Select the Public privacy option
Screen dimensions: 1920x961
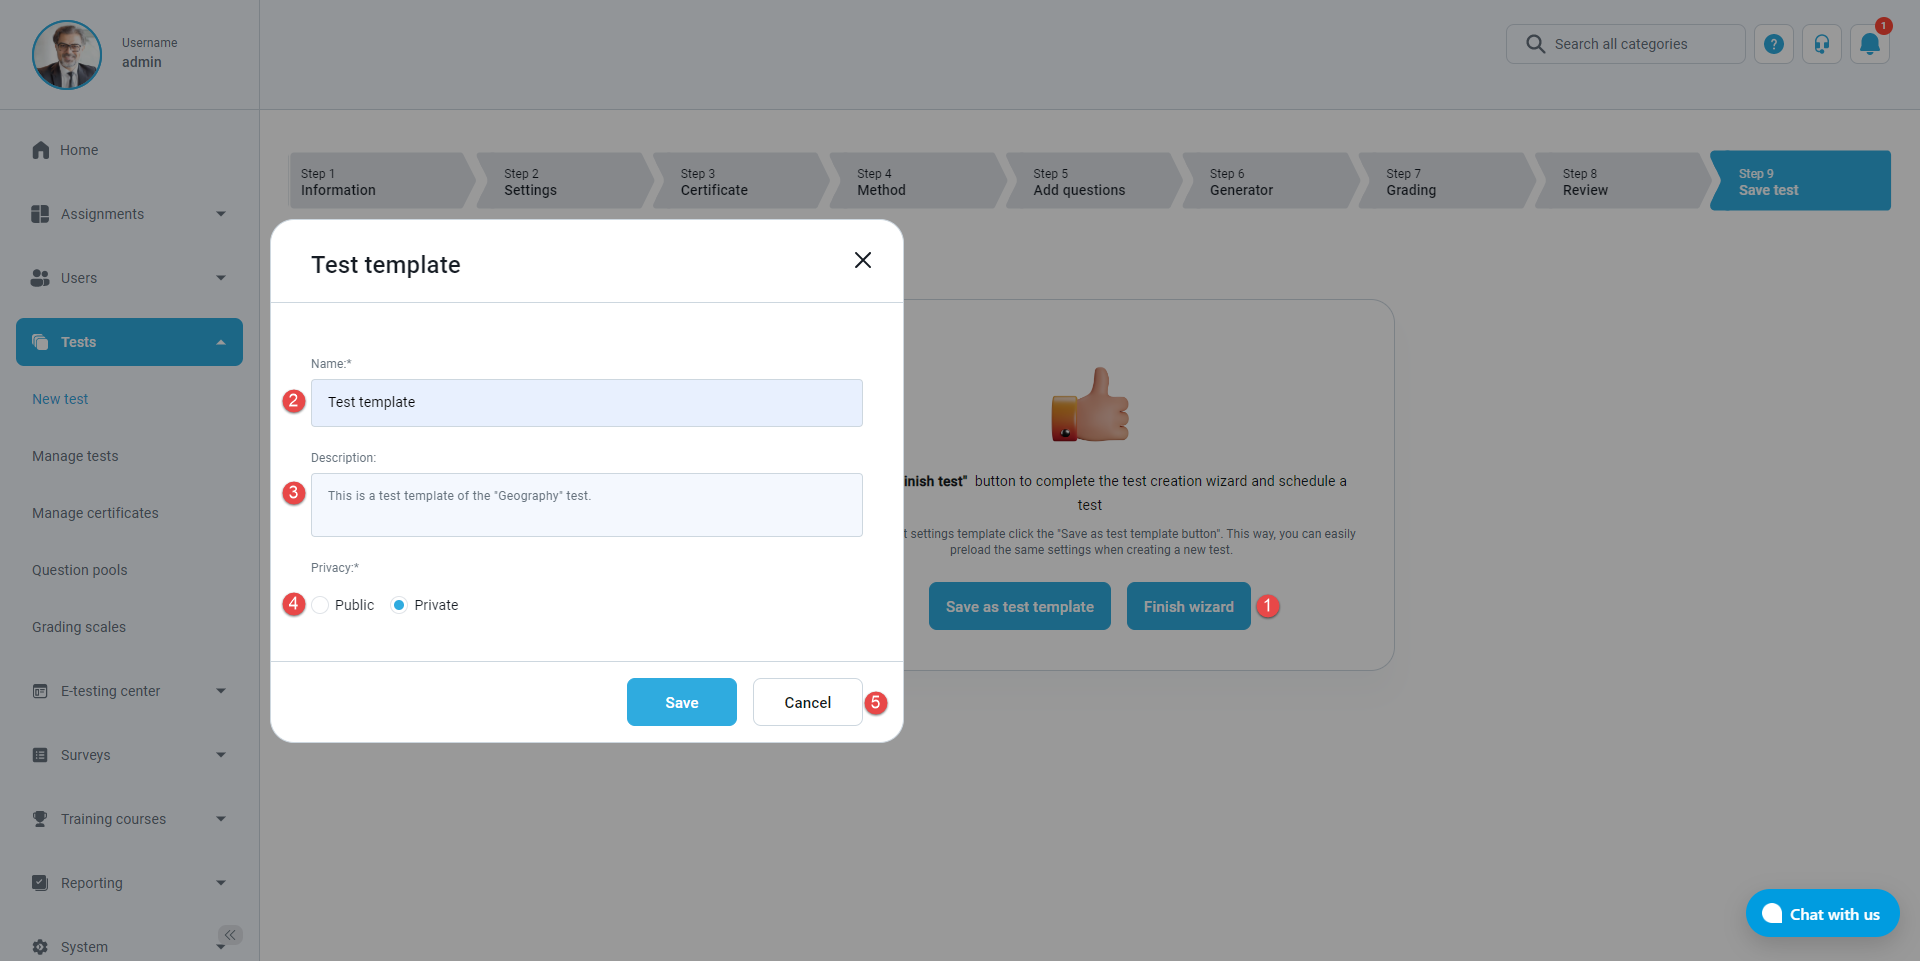[320, 605]
